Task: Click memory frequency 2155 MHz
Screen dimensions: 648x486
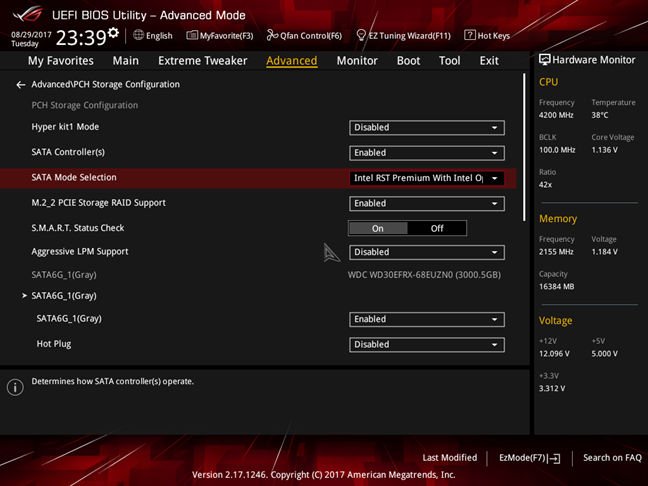Action: [x=556, y=251]
